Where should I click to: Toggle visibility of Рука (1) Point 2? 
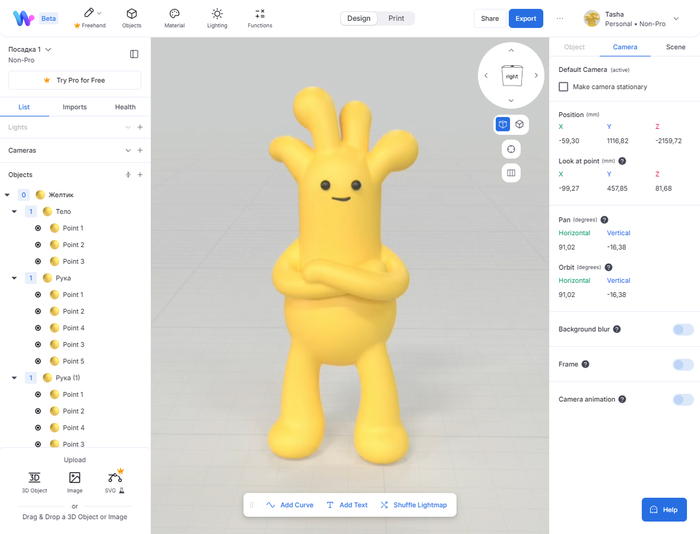tap(38, 411)
